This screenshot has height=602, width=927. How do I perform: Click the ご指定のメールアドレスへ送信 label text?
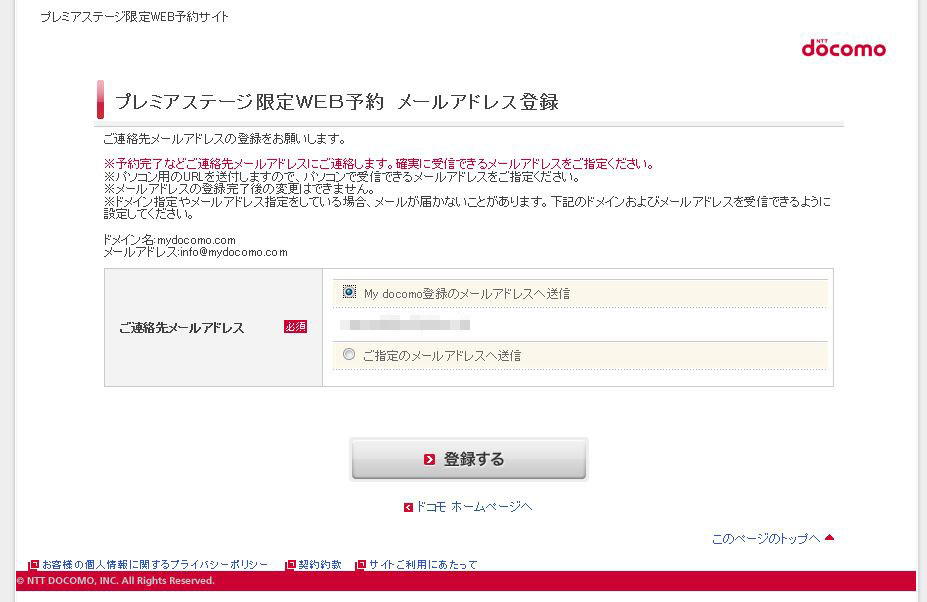[x=441, y=356]
